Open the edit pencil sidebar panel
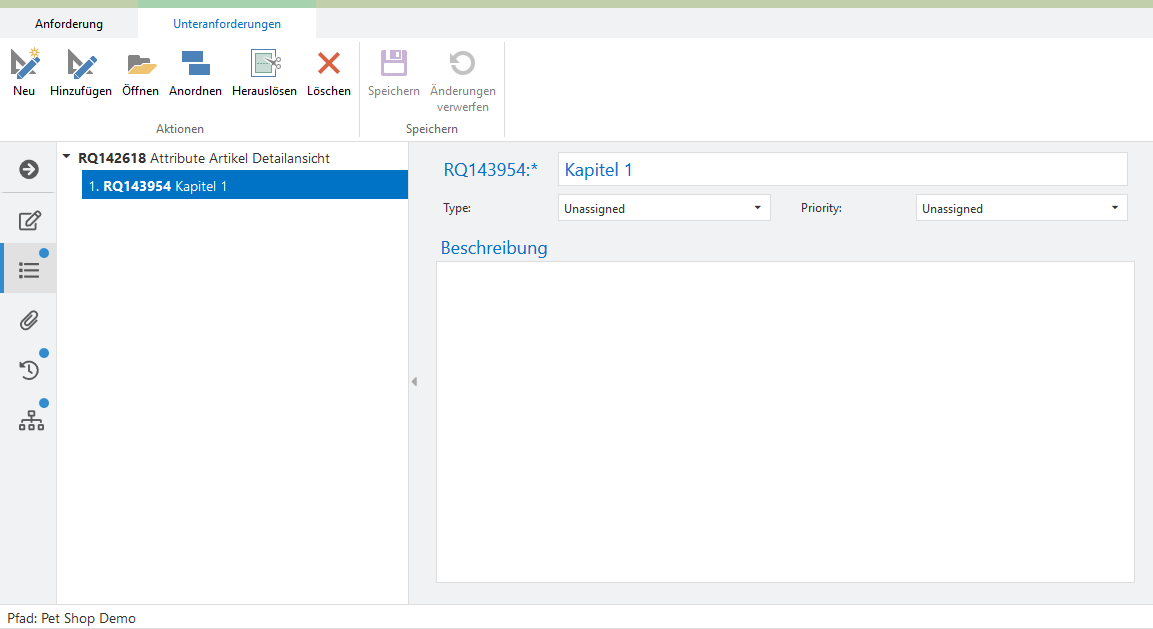This screenshot has width=1153, height=629. (x=30, y=221)
